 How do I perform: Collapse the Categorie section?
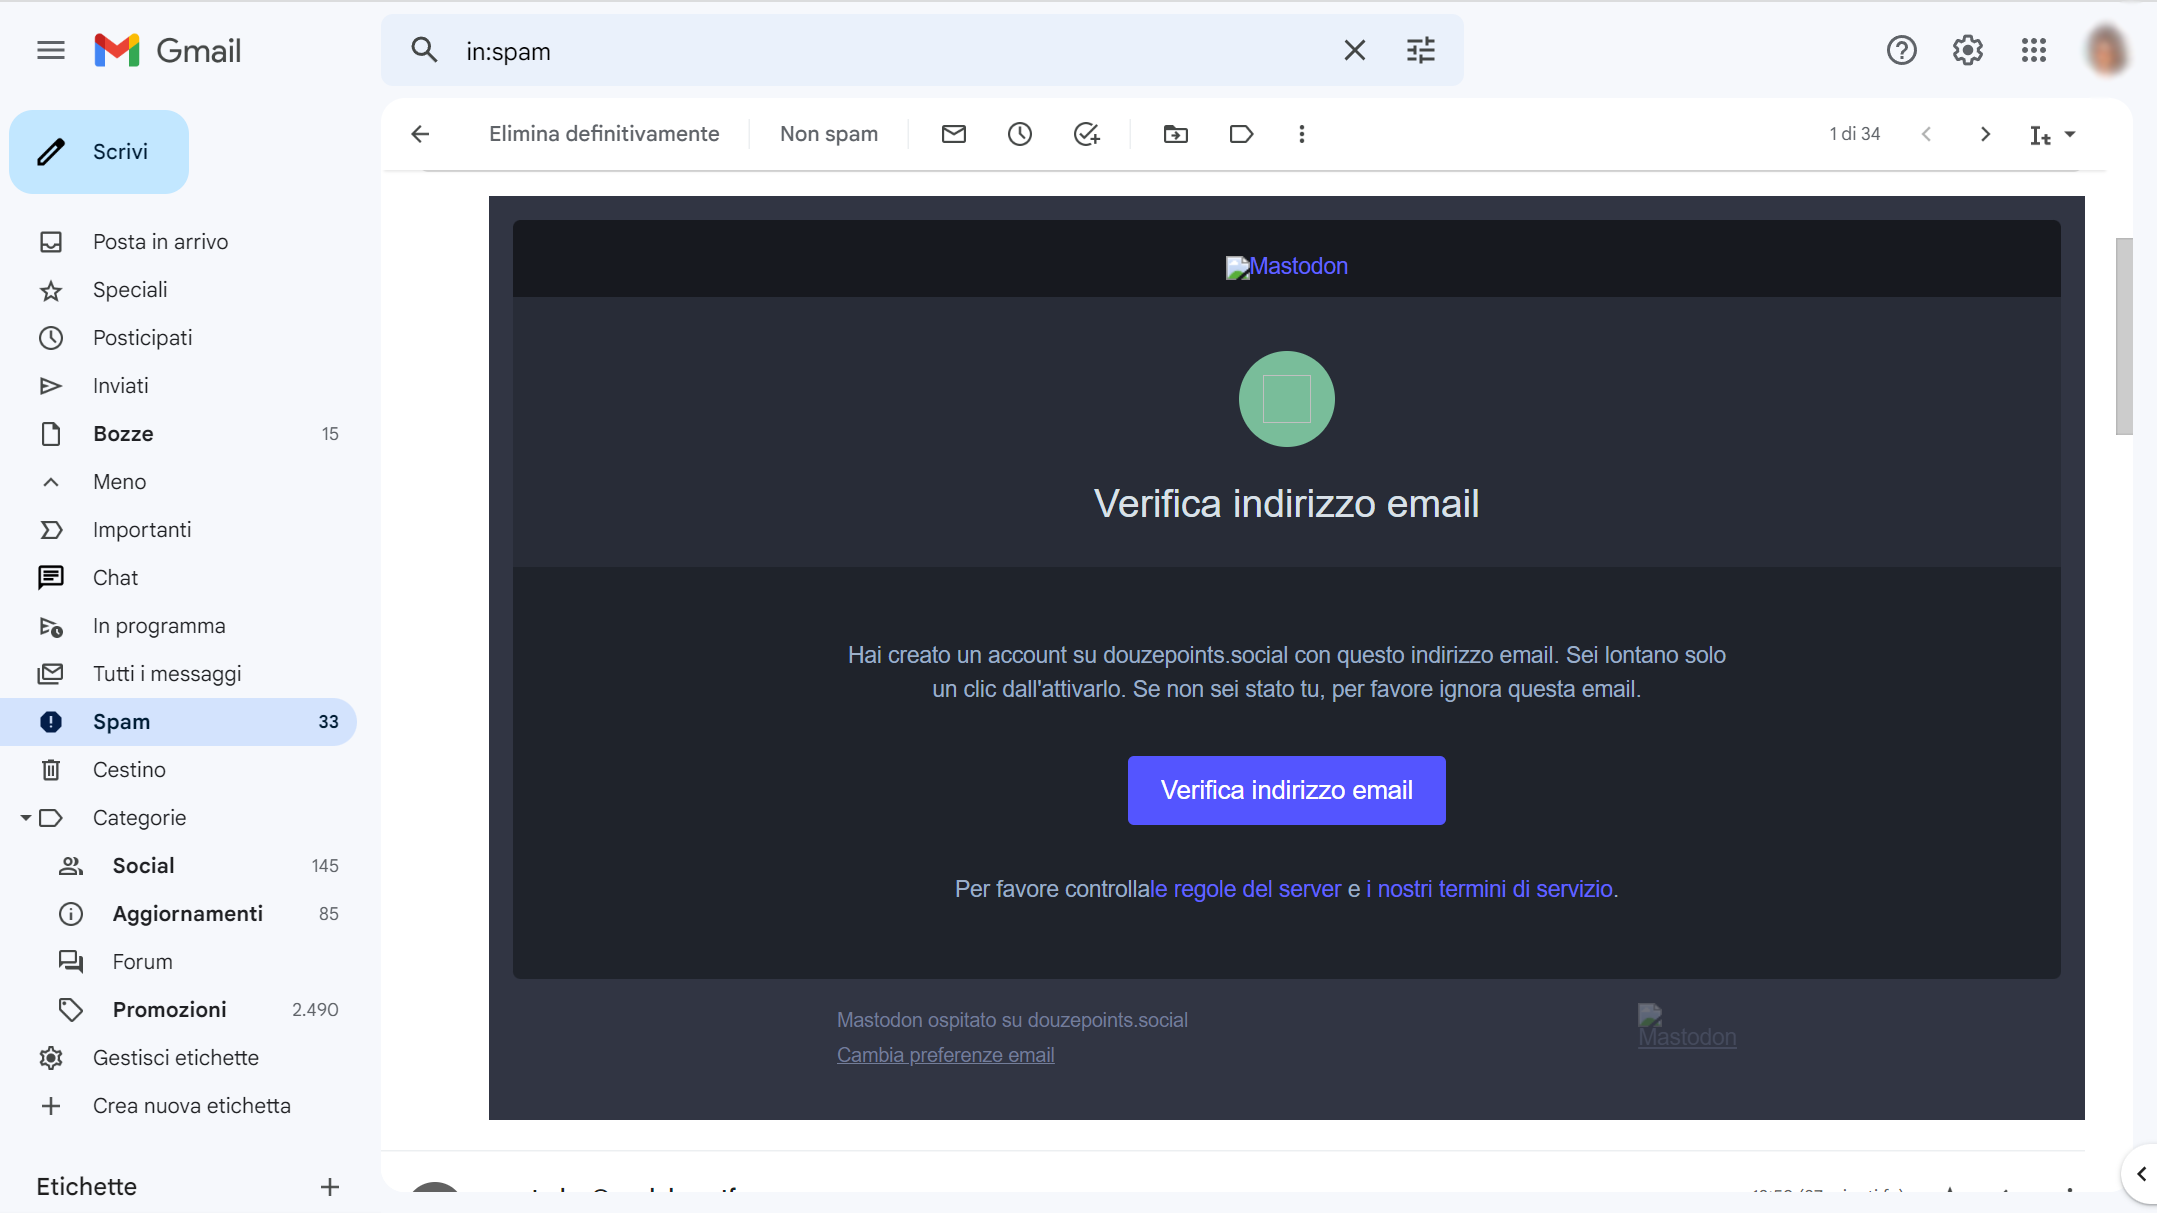tap(26, 817)
